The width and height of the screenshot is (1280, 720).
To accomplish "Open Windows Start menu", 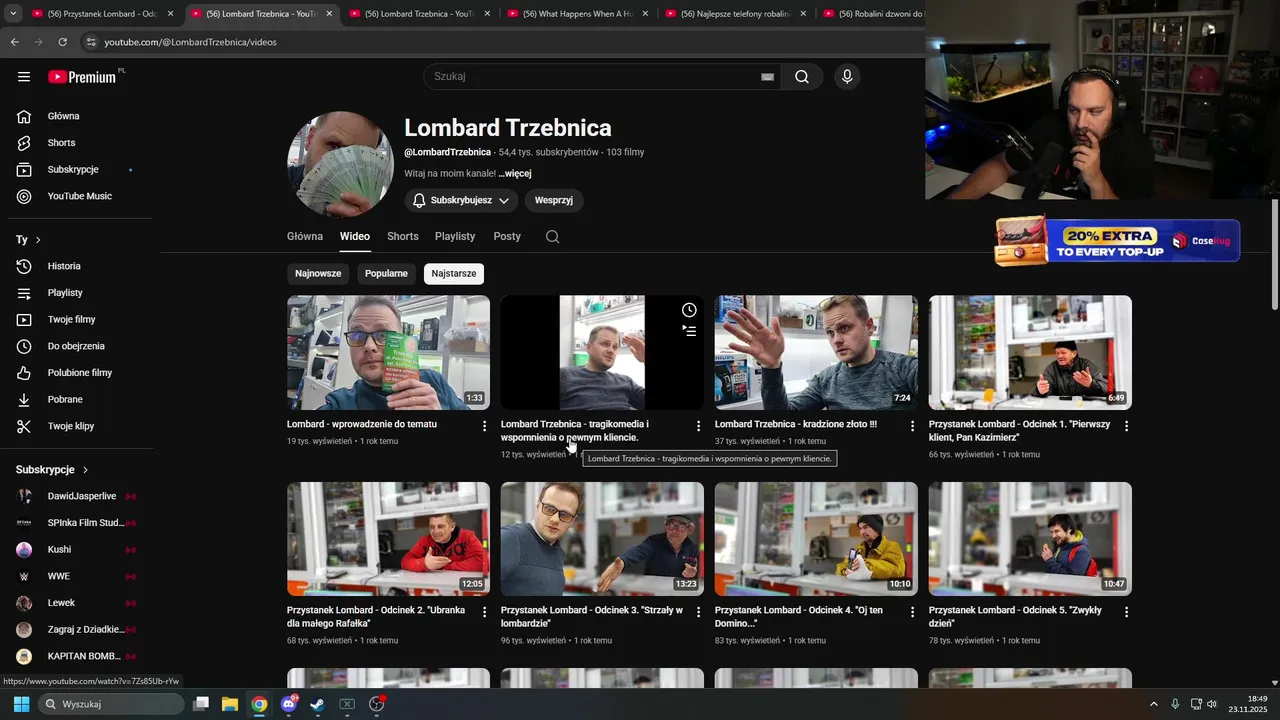I will pos(21,704).
